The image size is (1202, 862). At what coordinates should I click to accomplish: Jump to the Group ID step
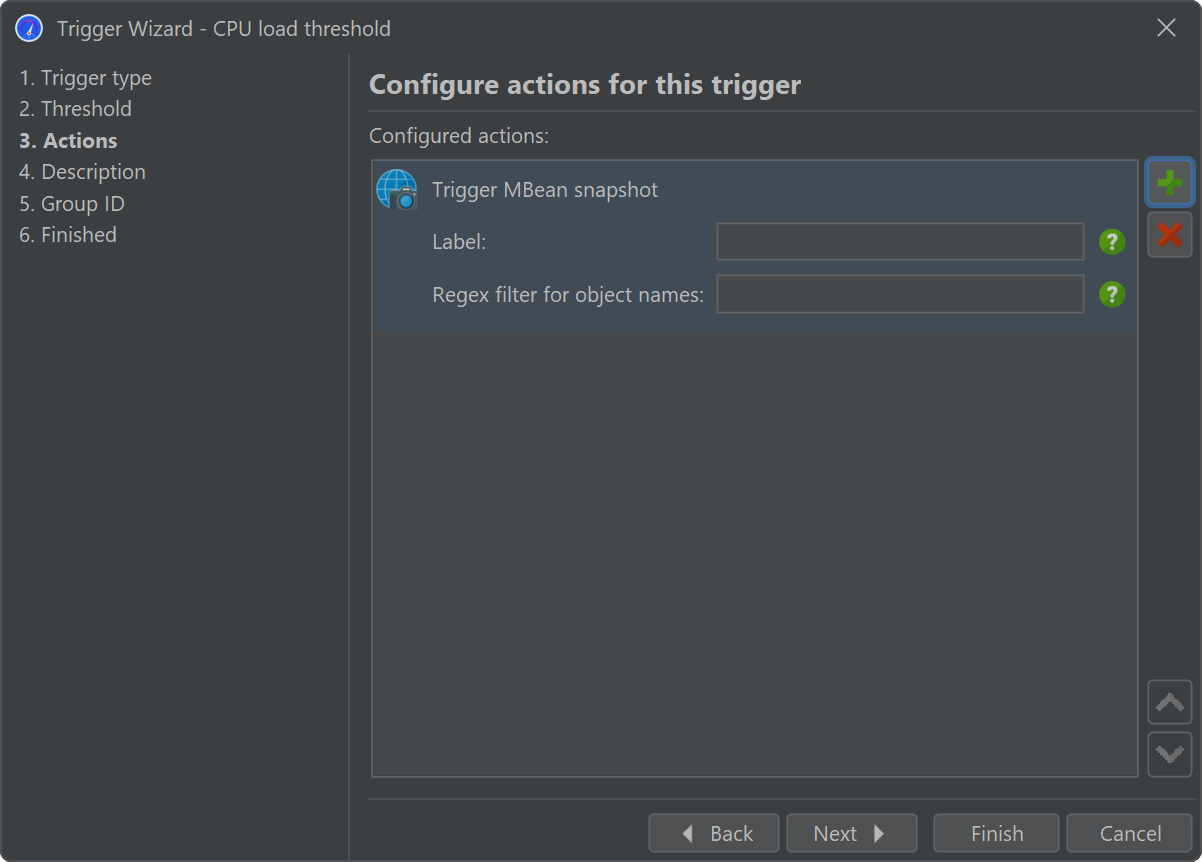(x=72, y=204)
